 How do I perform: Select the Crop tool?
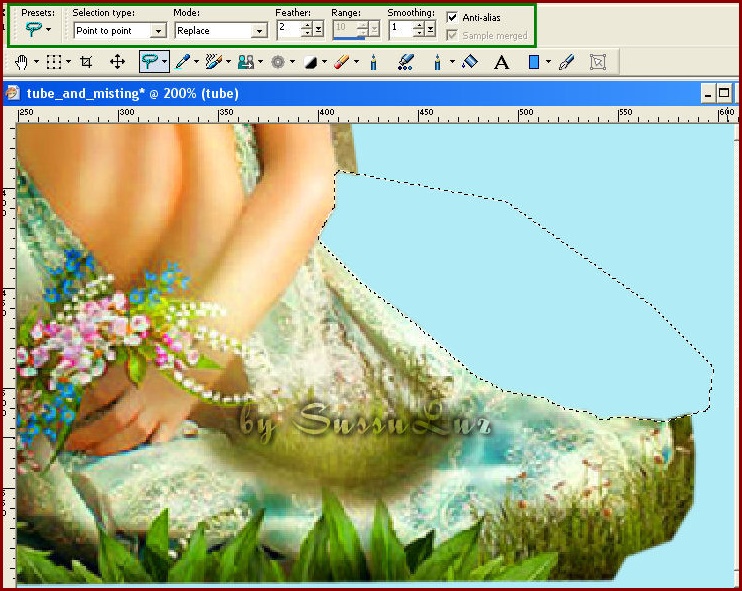(x=86, y=62)
